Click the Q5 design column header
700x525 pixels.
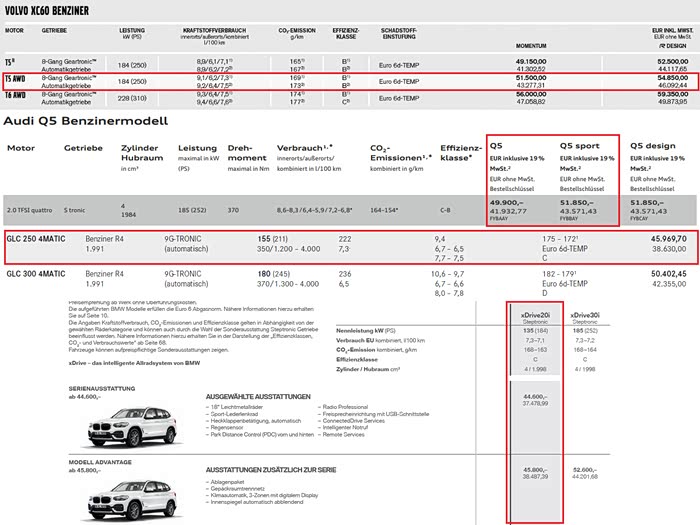pyautogui.click(x=653, y=146)
